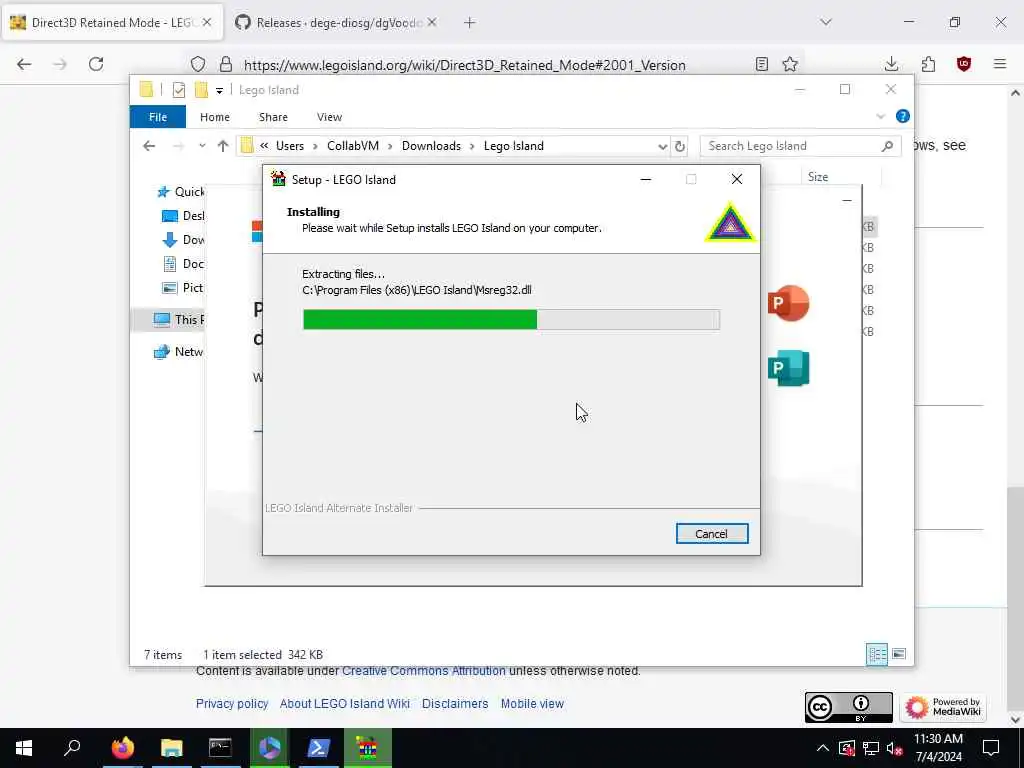Switch Explorer to details view

(x=877, y=654)
